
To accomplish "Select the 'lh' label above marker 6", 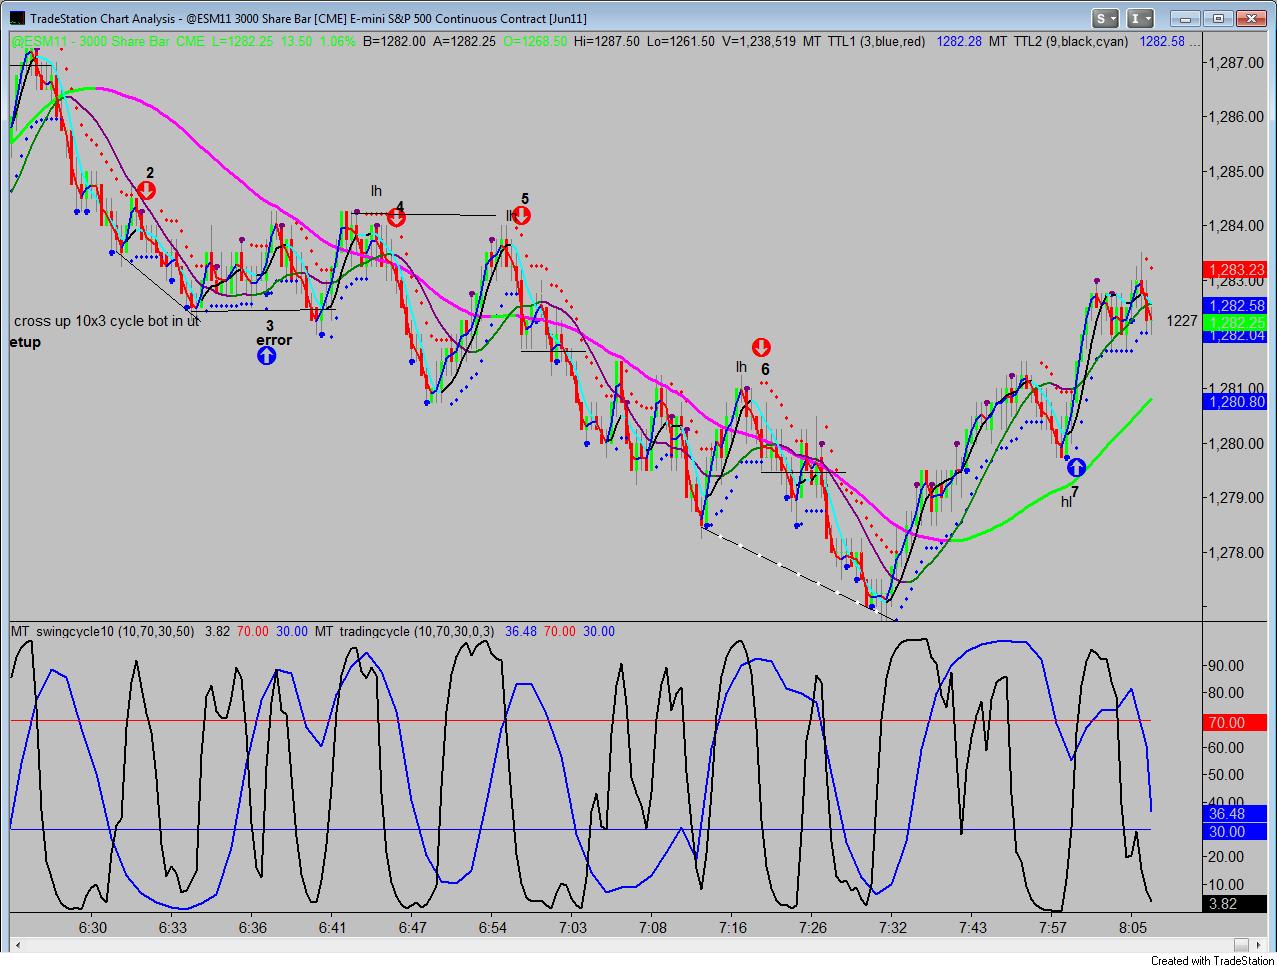I will tap(741, 367).
